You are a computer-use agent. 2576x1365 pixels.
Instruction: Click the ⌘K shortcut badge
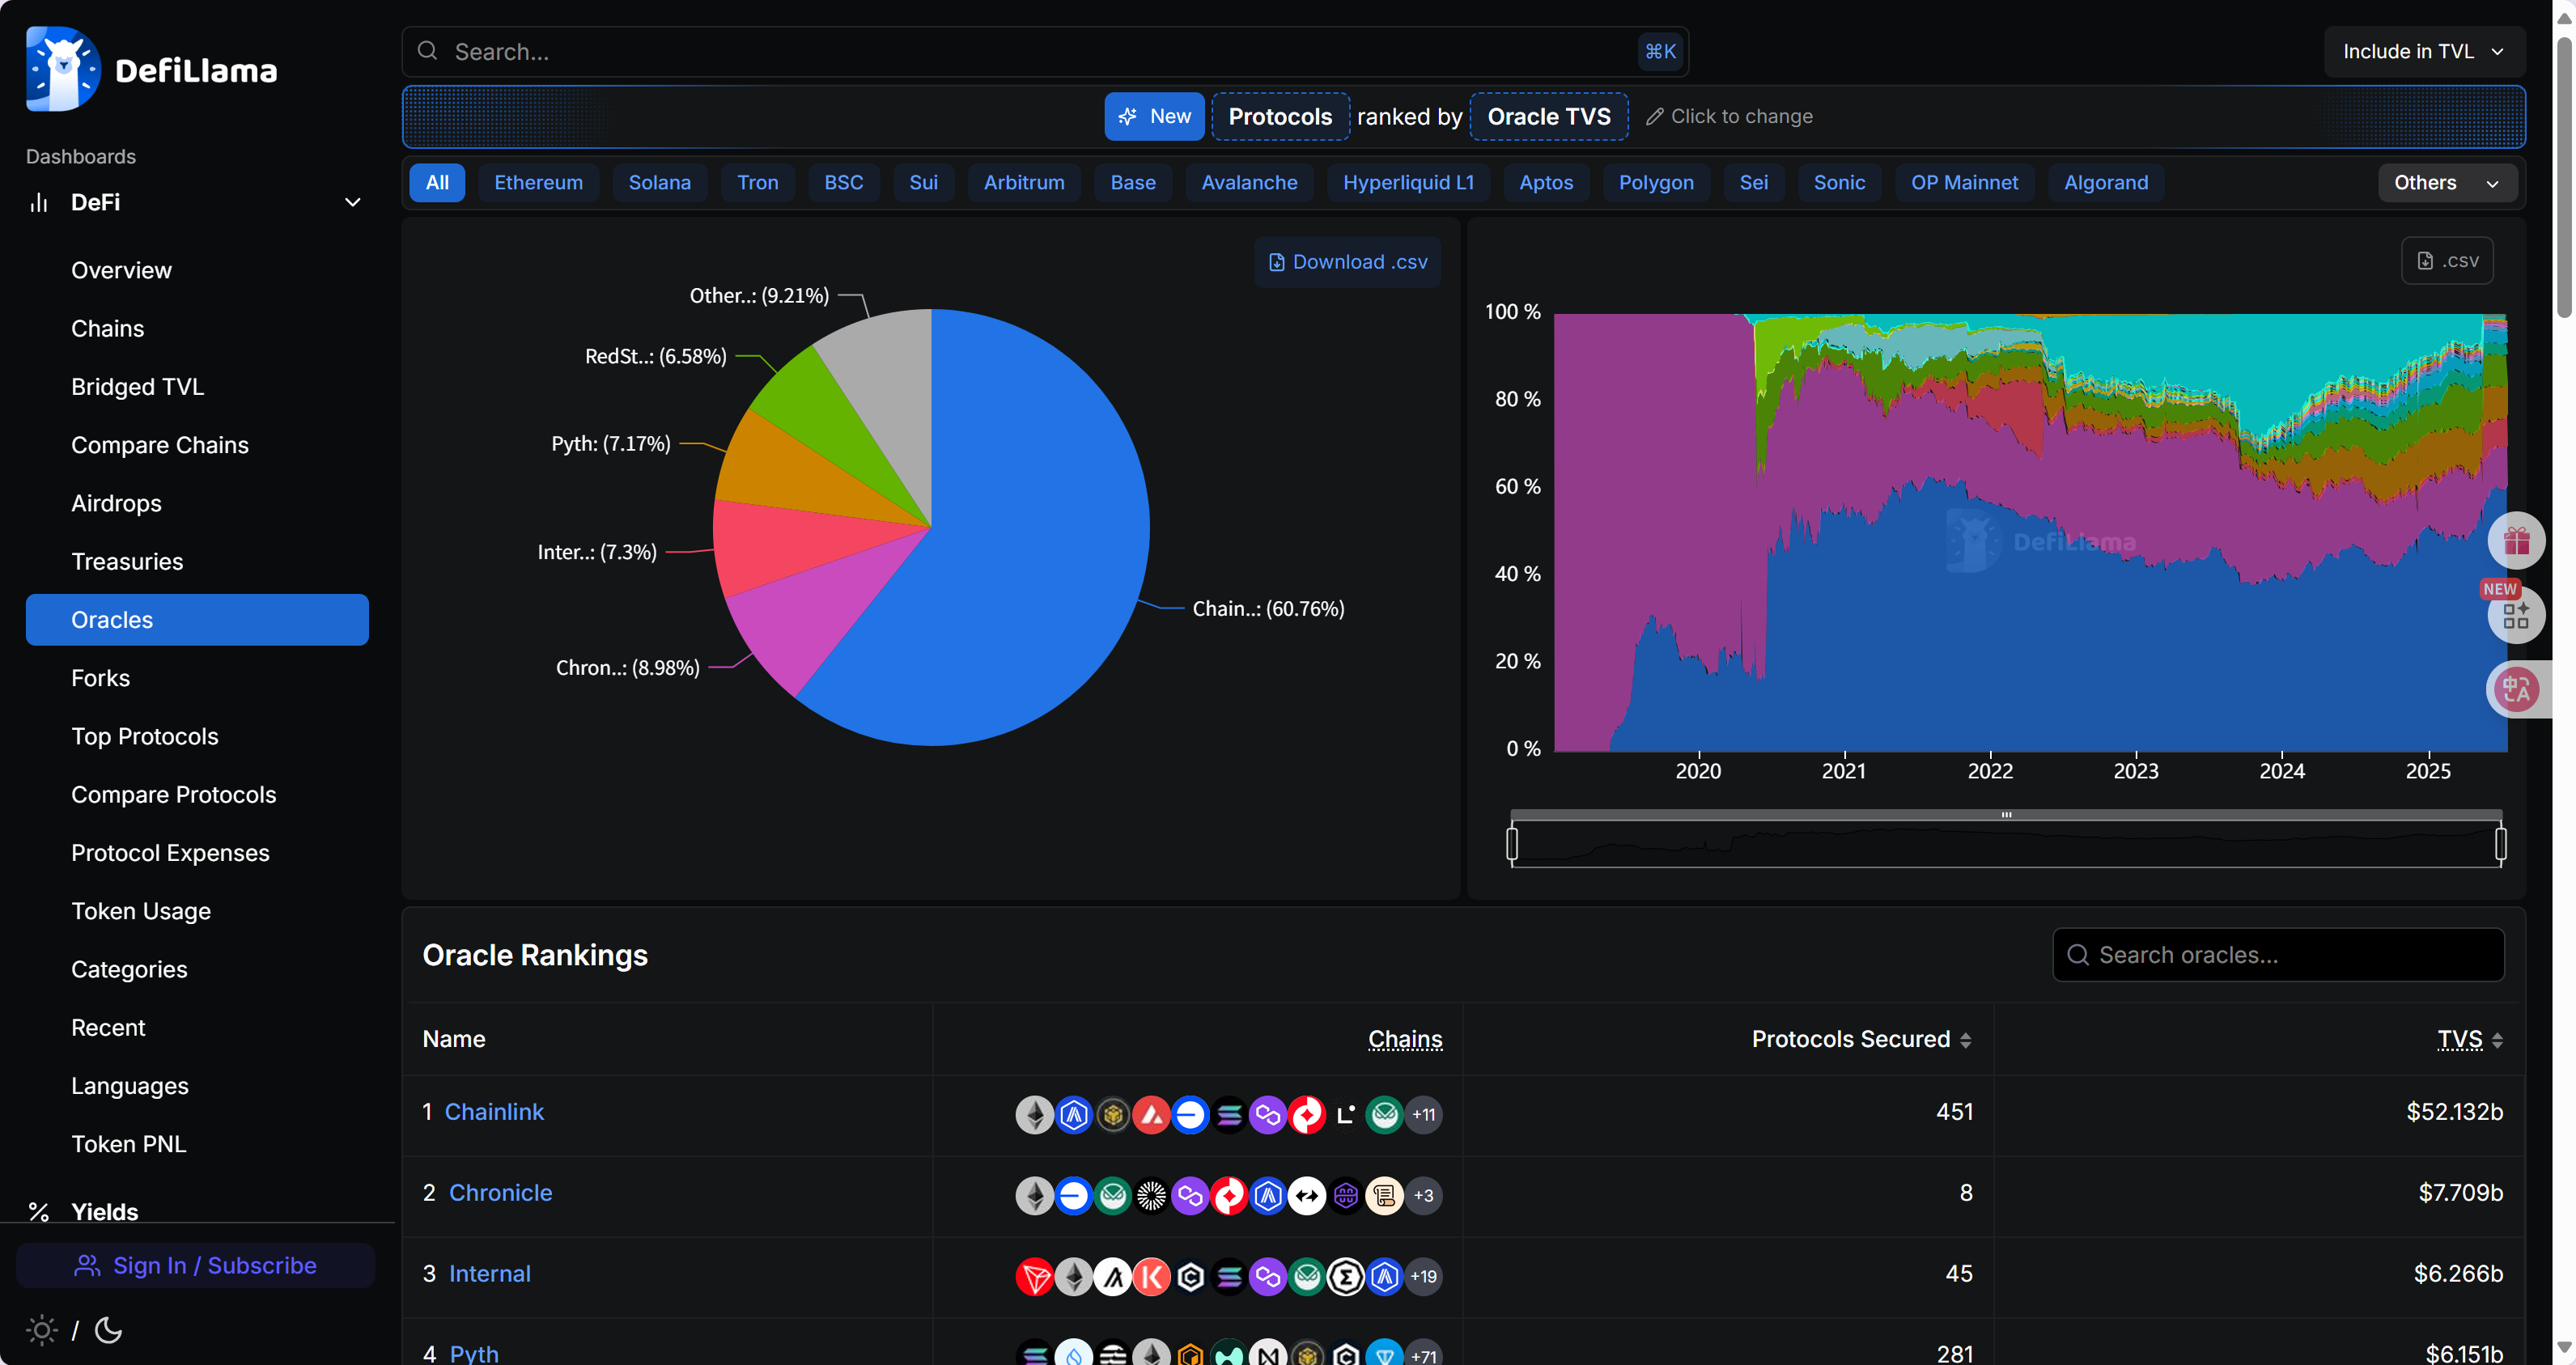[x=1660, y=51]
